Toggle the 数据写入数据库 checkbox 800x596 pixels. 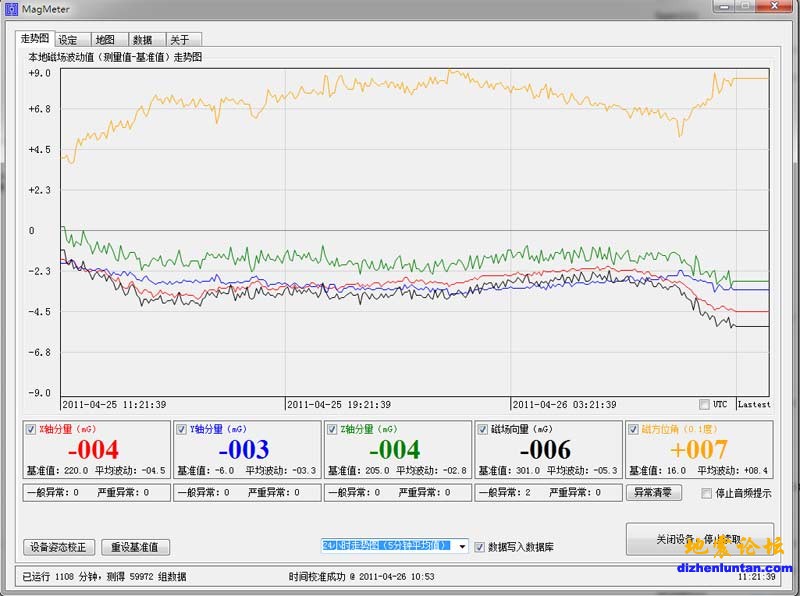(480, 547)
